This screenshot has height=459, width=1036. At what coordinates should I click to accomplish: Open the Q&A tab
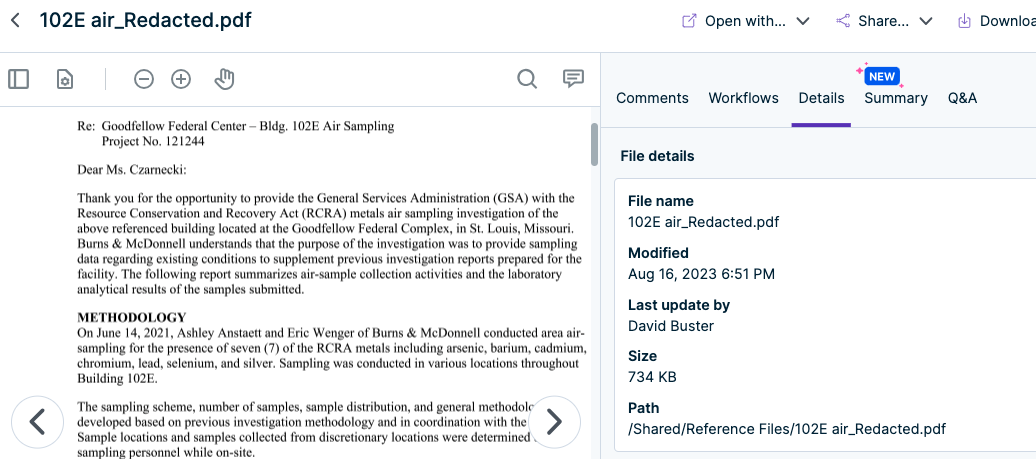pos(962,98)
